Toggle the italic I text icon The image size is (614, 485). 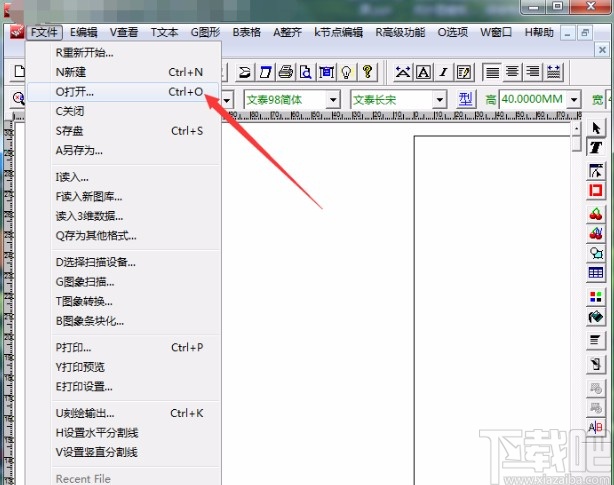(x=444, y=72)
